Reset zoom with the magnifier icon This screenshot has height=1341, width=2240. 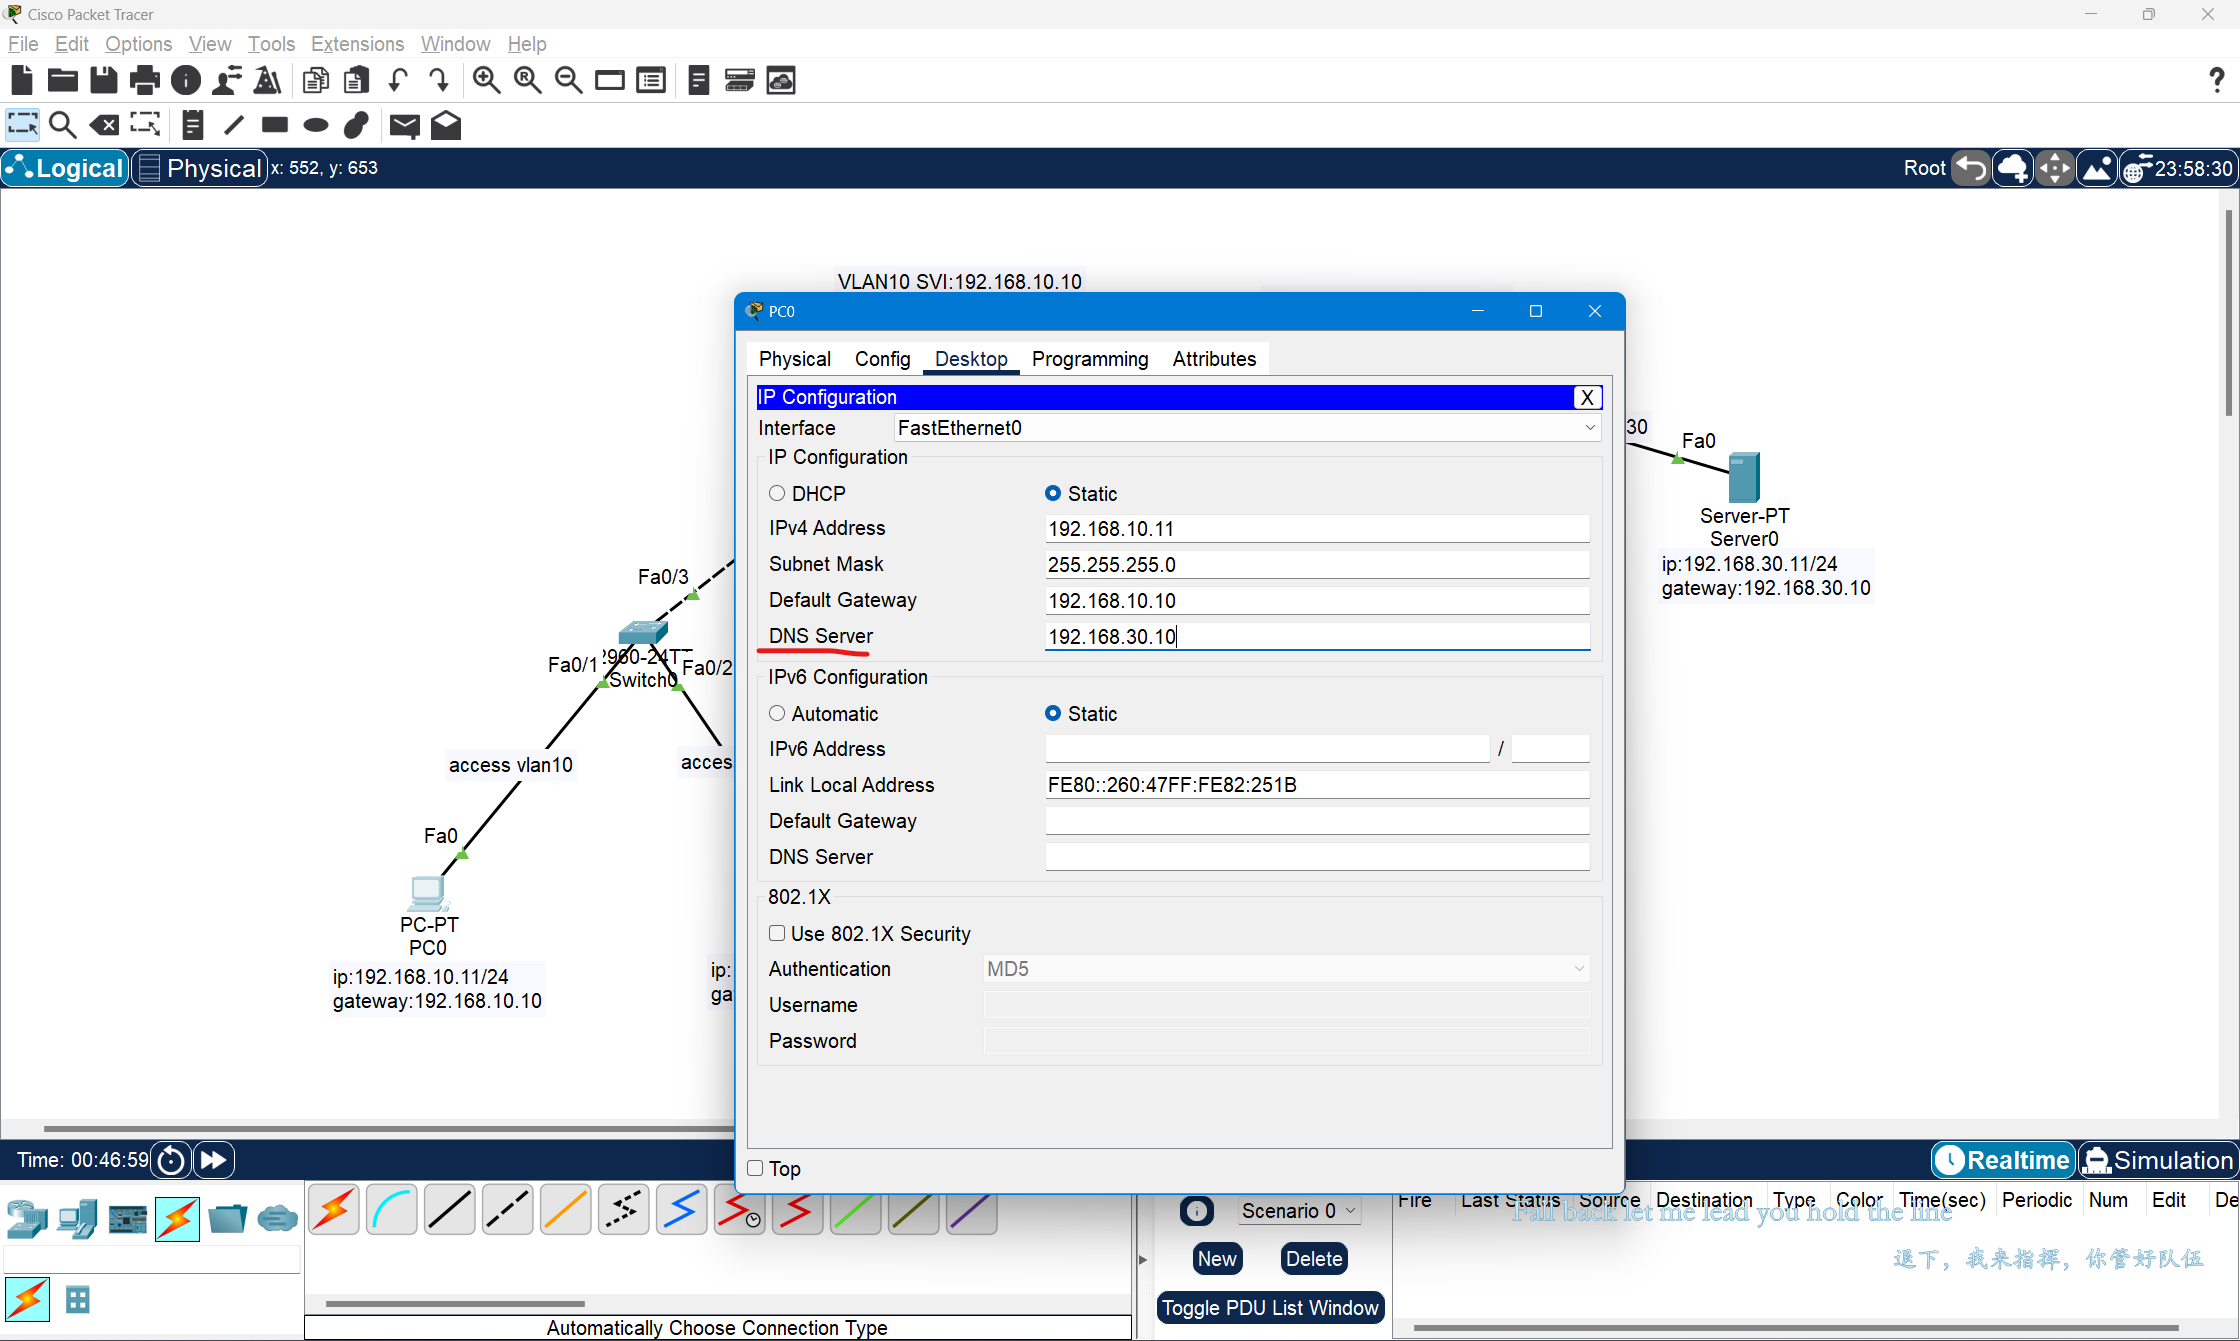pos(527,80)
